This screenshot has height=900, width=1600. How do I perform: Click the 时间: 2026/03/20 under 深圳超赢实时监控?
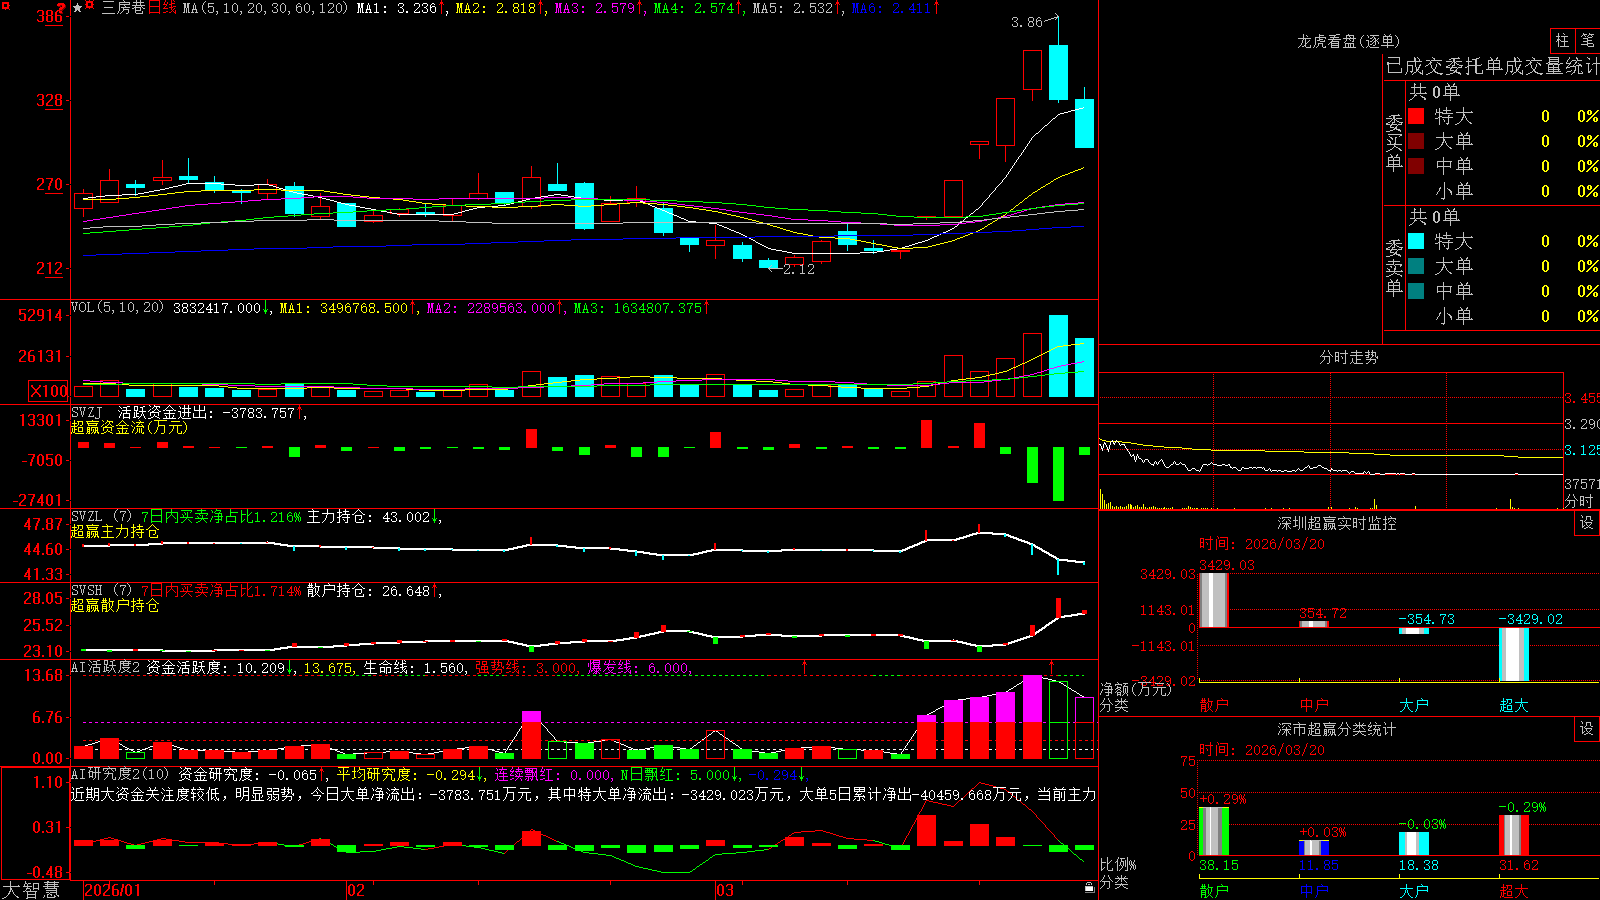(1262, 544)
